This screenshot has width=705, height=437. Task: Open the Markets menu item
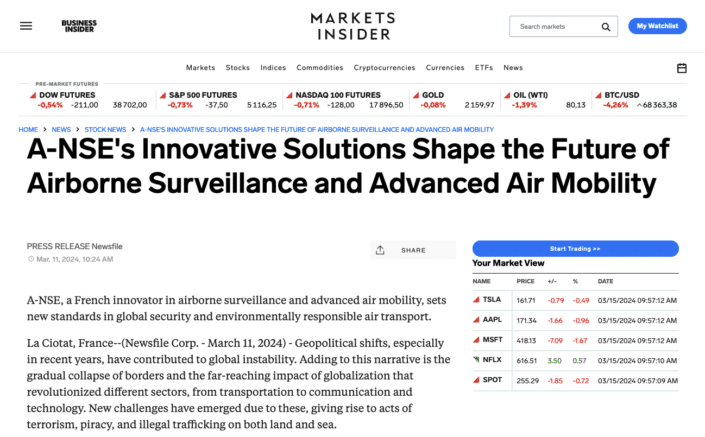coord(200,68)
